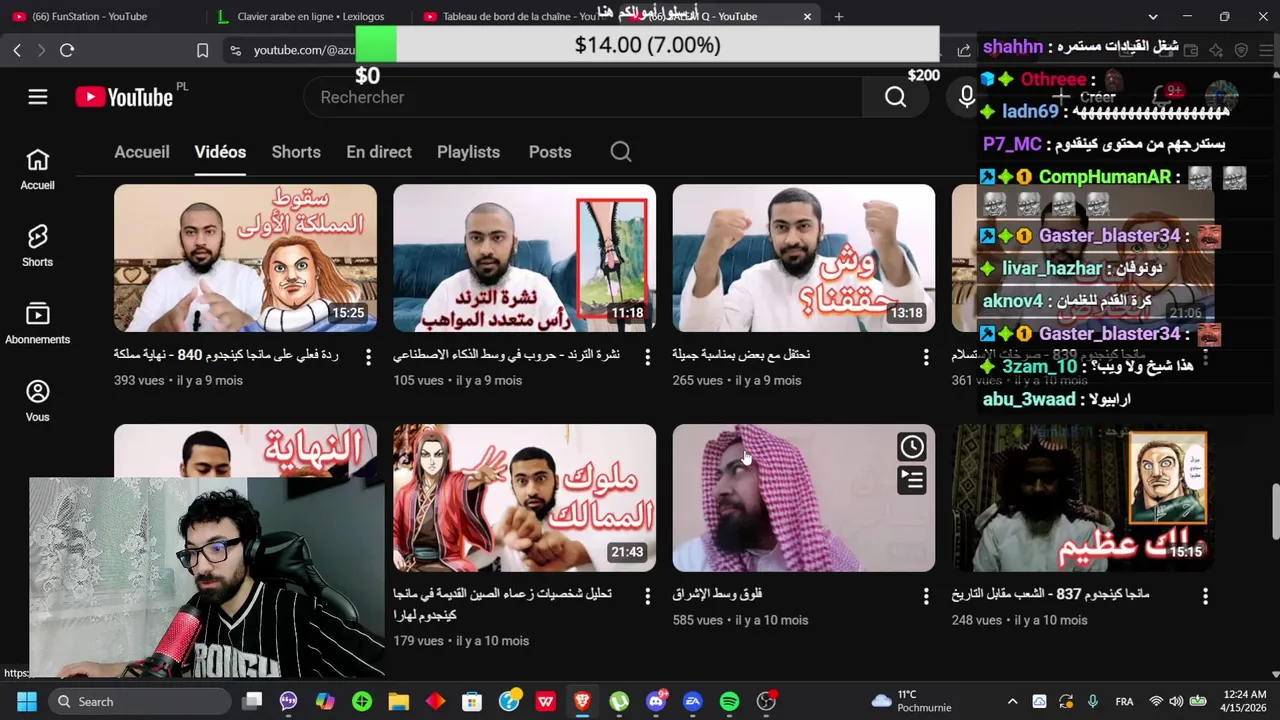1280x720 pixels.
Task: Switch to channel Shorts tab
Action: point(296,152)
